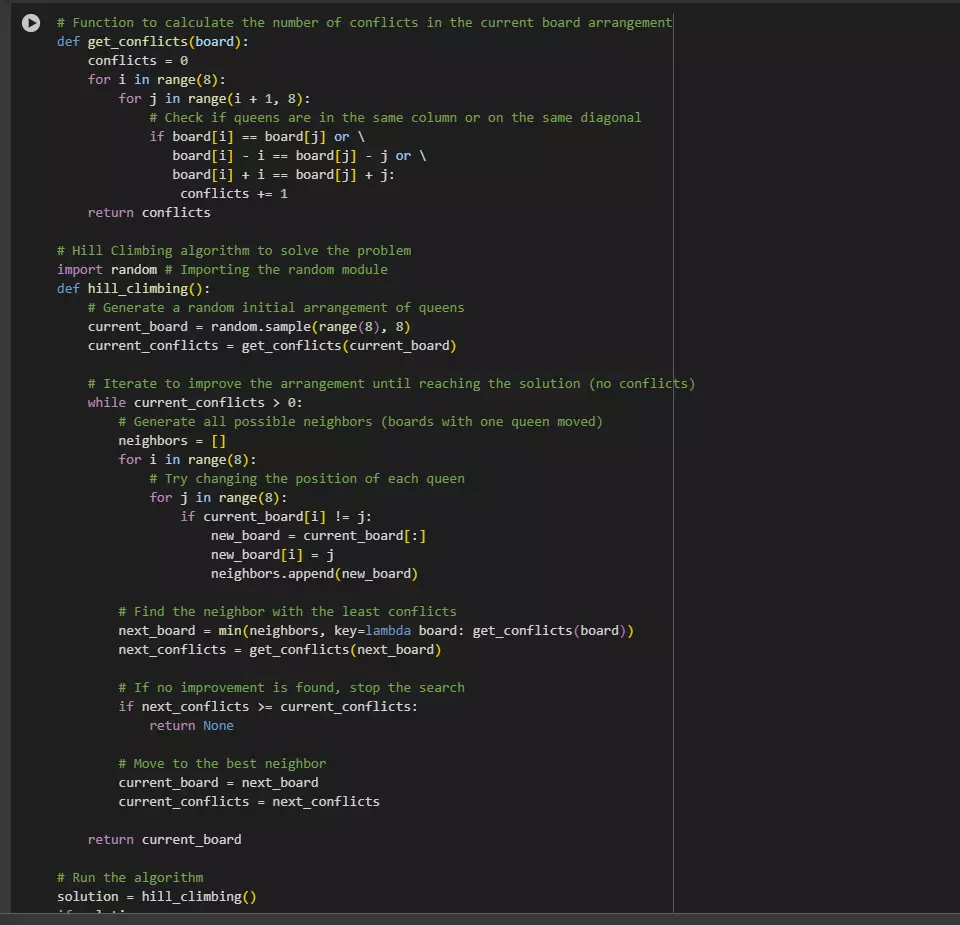
Task: Click the line 'current_board = next_board'
Action: (218, 782)
